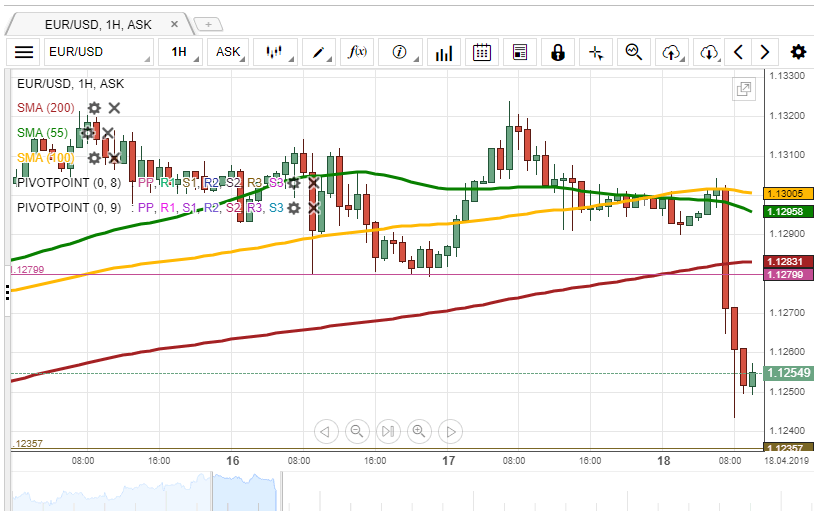
Task: Open the calendar date picker icon
Action: coord(481,52)
